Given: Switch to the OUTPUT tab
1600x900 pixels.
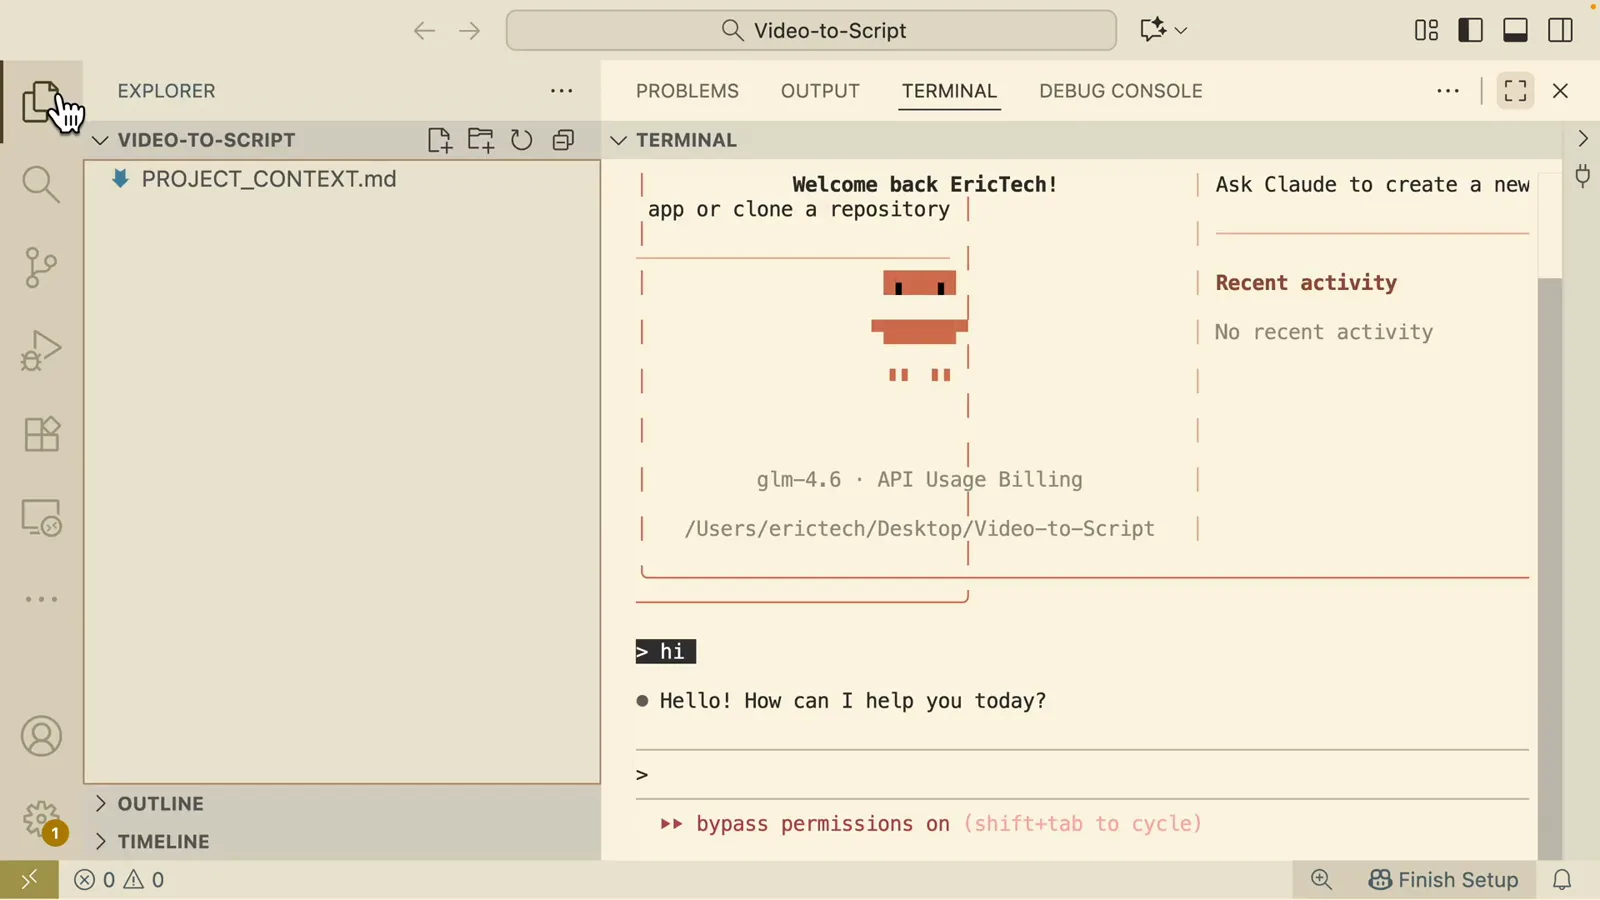Looking at the screenshot, I should point(820,91).
